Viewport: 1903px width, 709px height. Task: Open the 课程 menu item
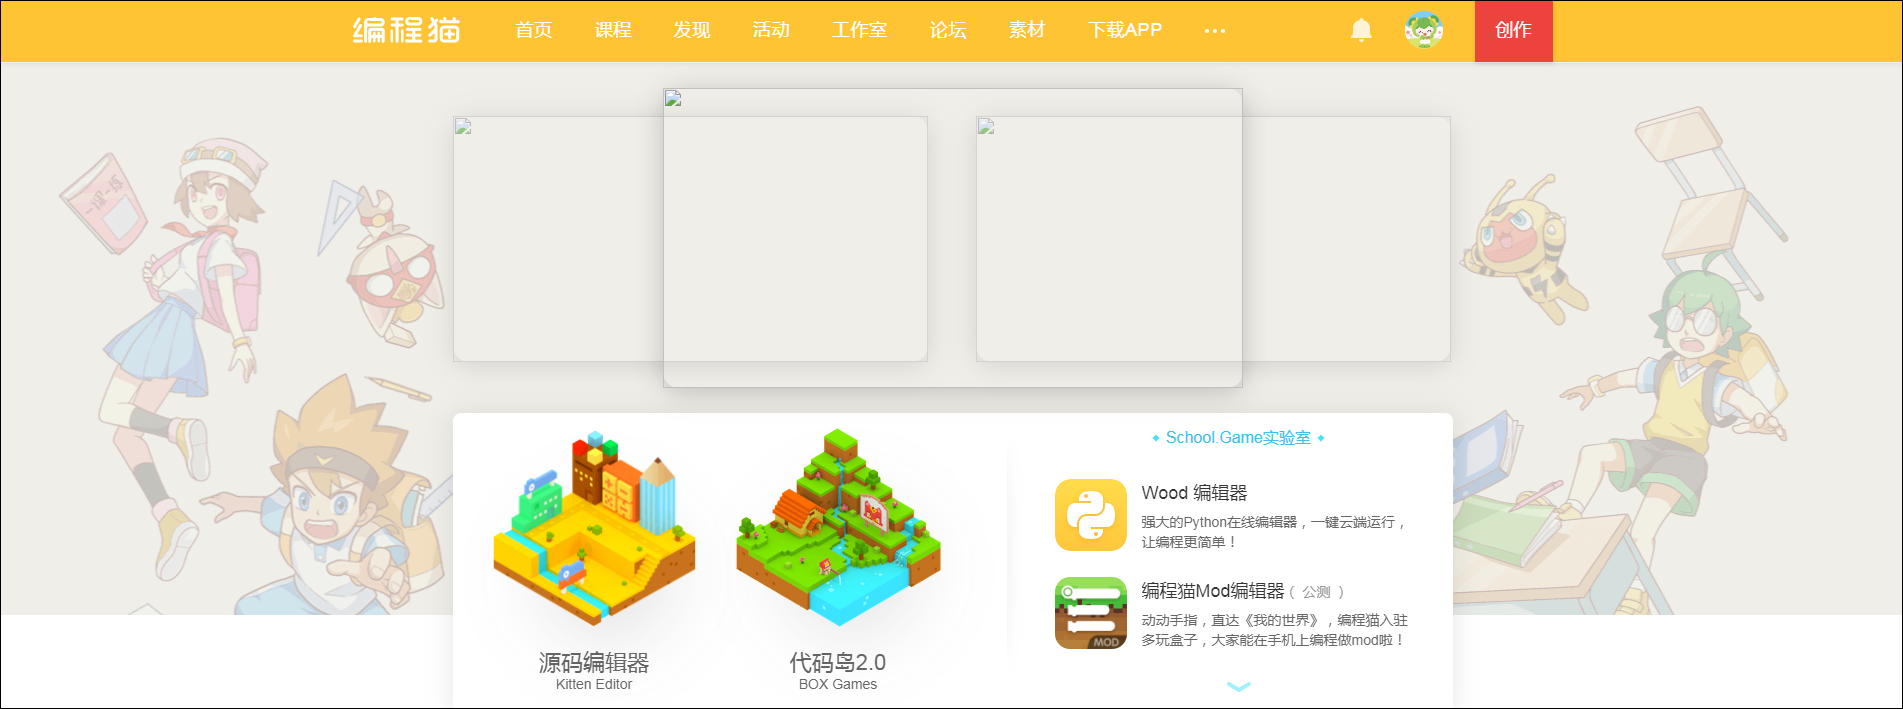click(x=613, y=30)
